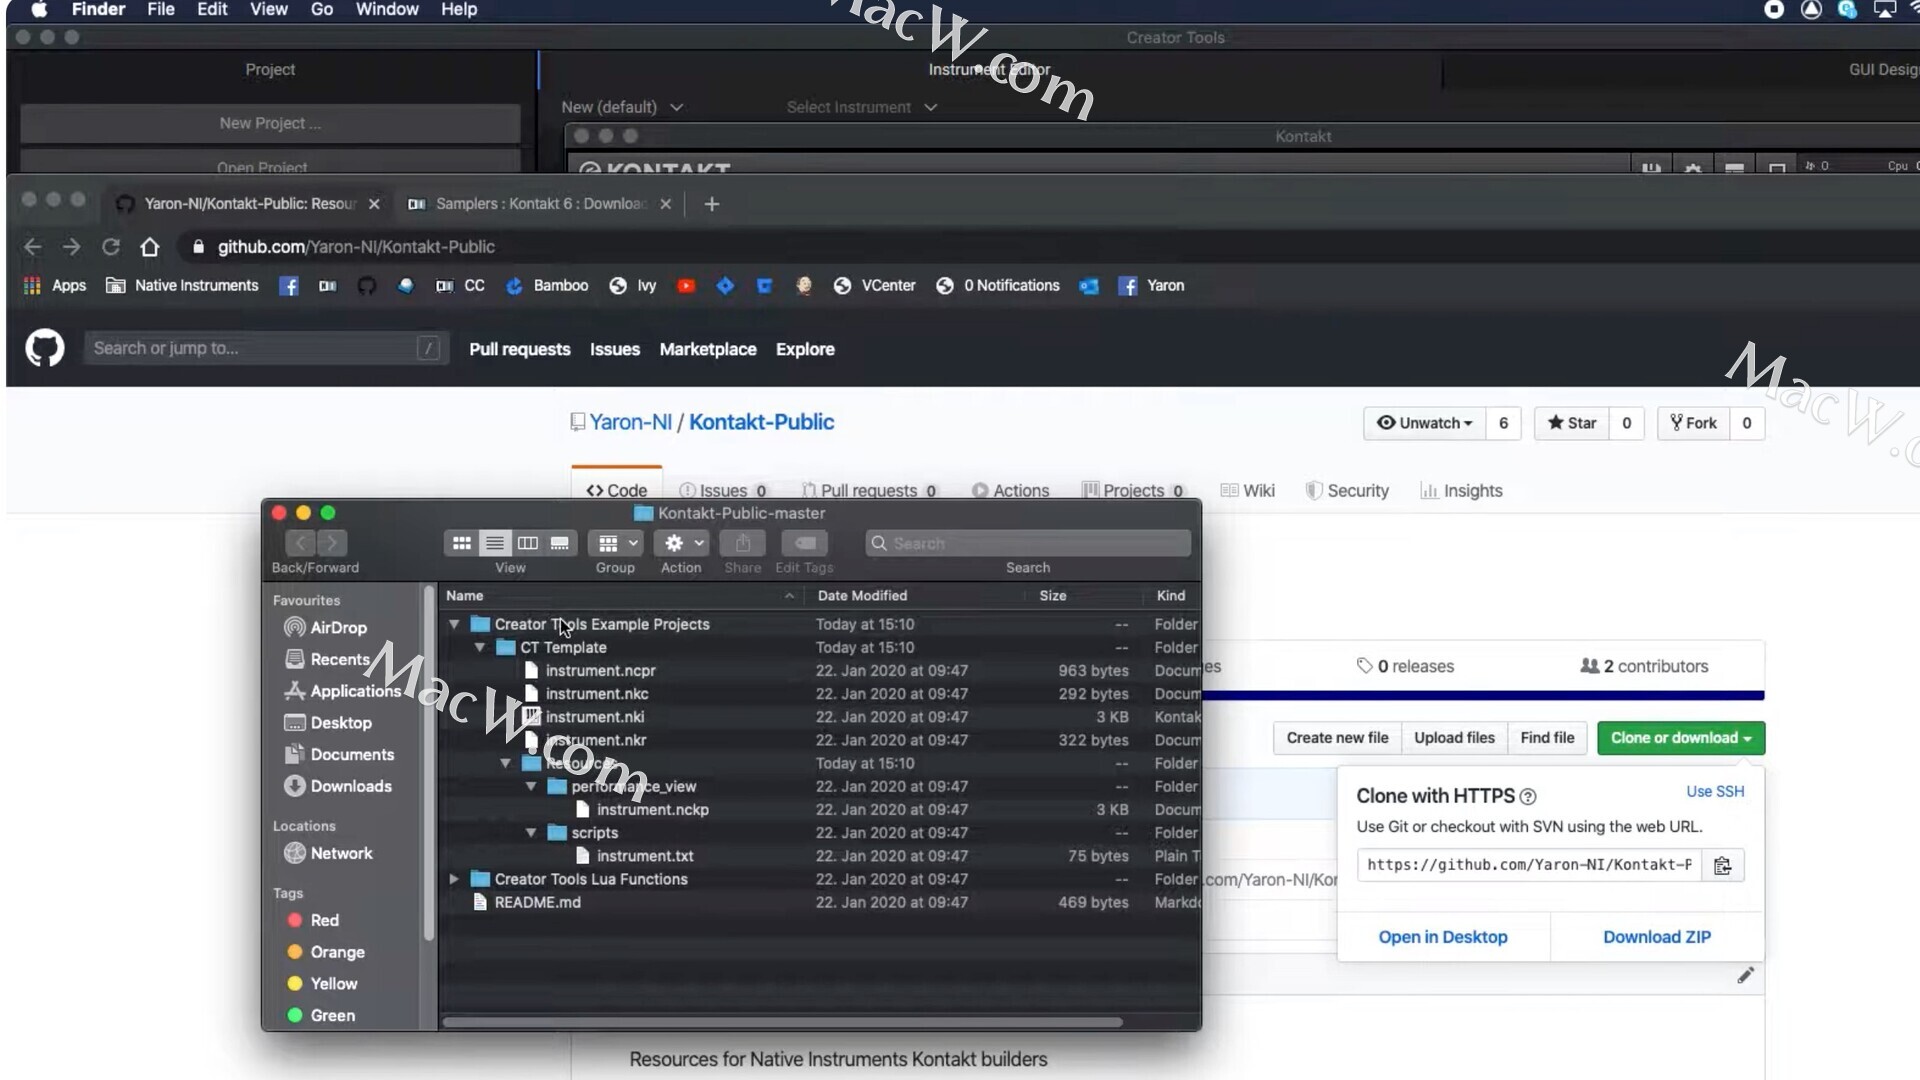The image size is (1920, 1080).
Task: Select the Red tag
Action: click(x=313, y=920)
